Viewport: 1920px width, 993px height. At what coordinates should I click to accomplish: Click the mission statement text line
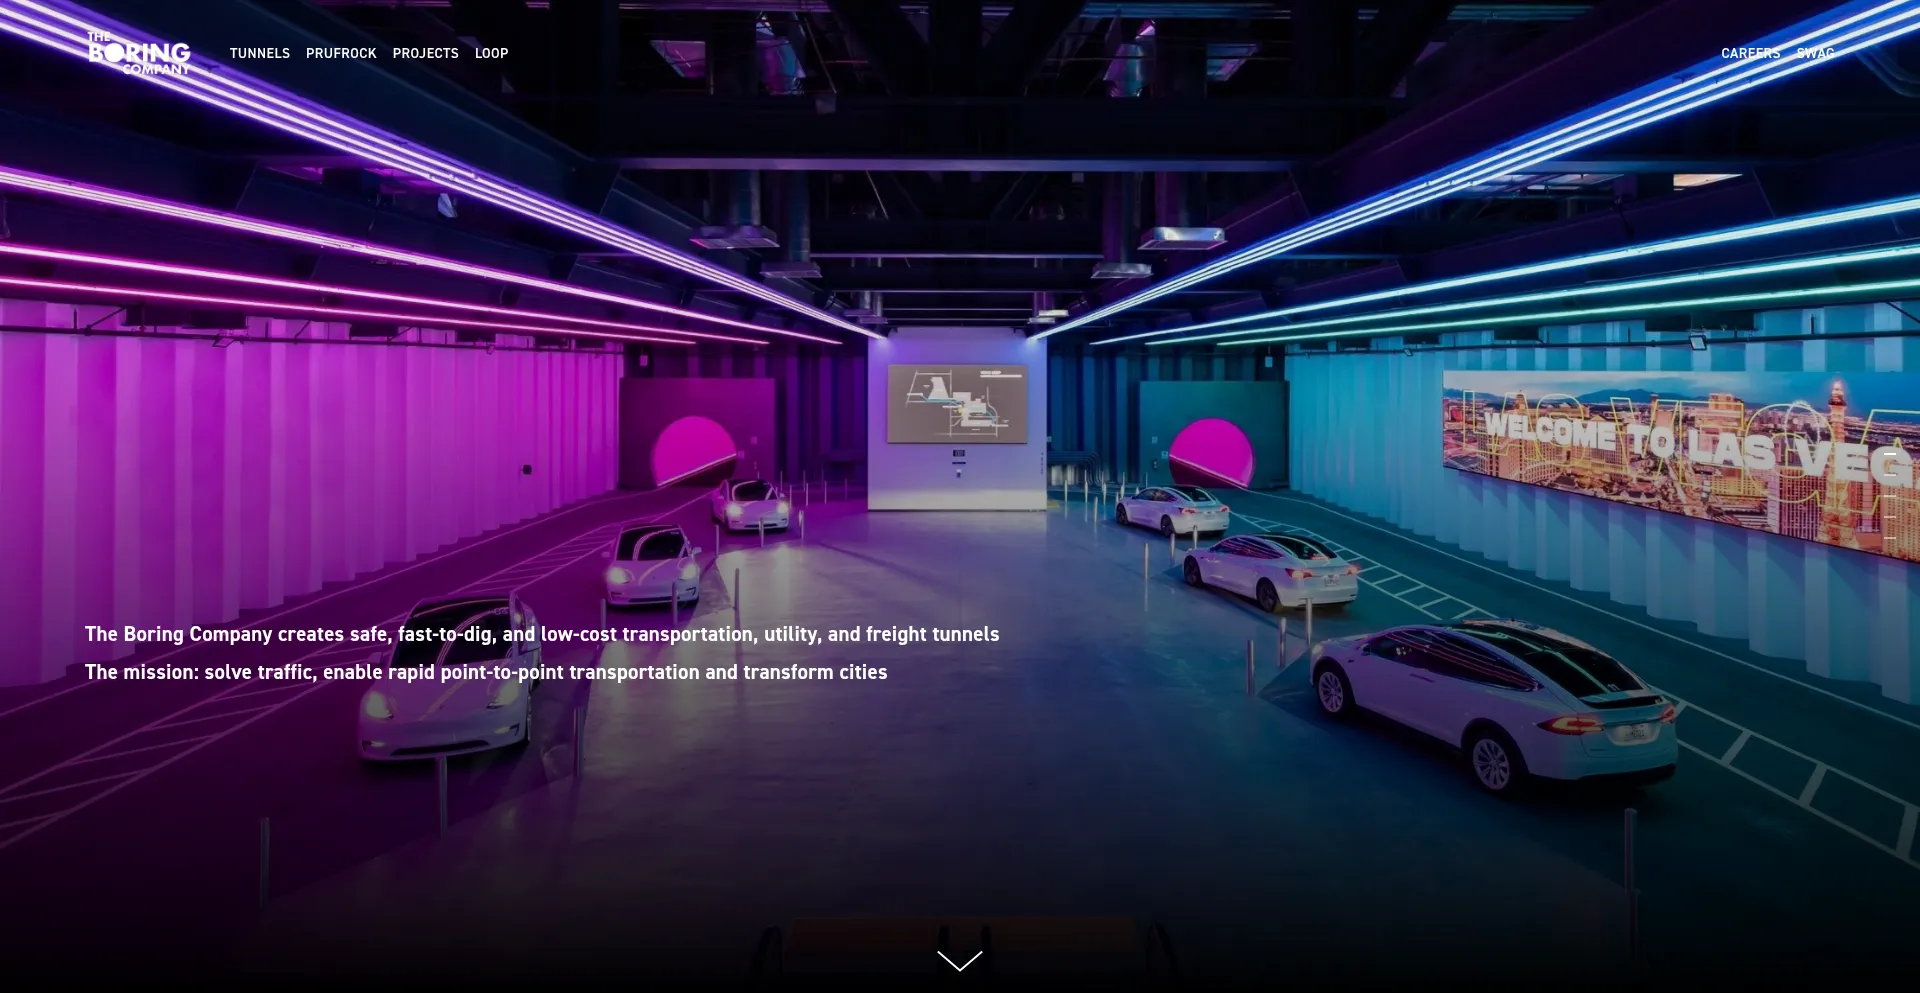click(x=485, y=672)
